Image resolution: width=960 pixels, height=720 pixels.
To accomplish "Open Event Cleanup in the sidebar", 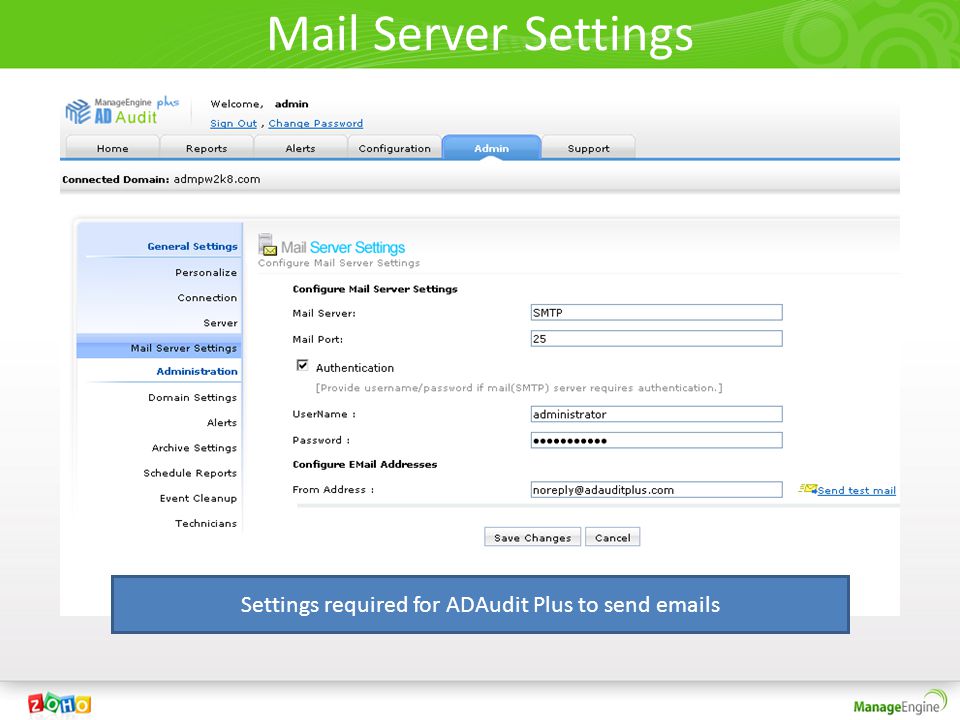I will point(198,498).
